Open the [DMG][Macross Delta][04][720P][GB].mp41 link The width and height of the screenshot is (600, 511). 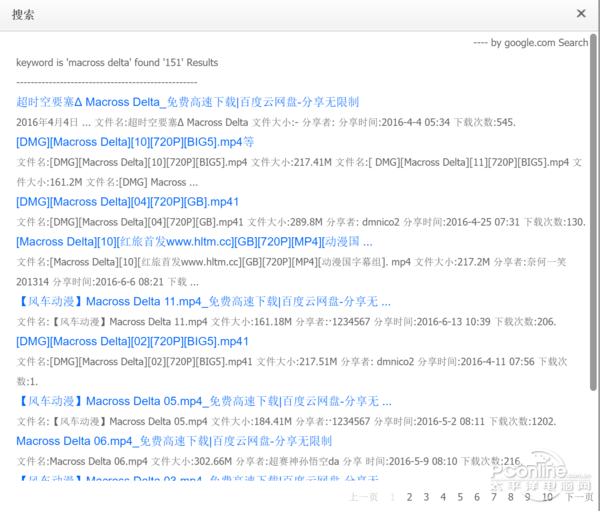click(x=127, y=202)
